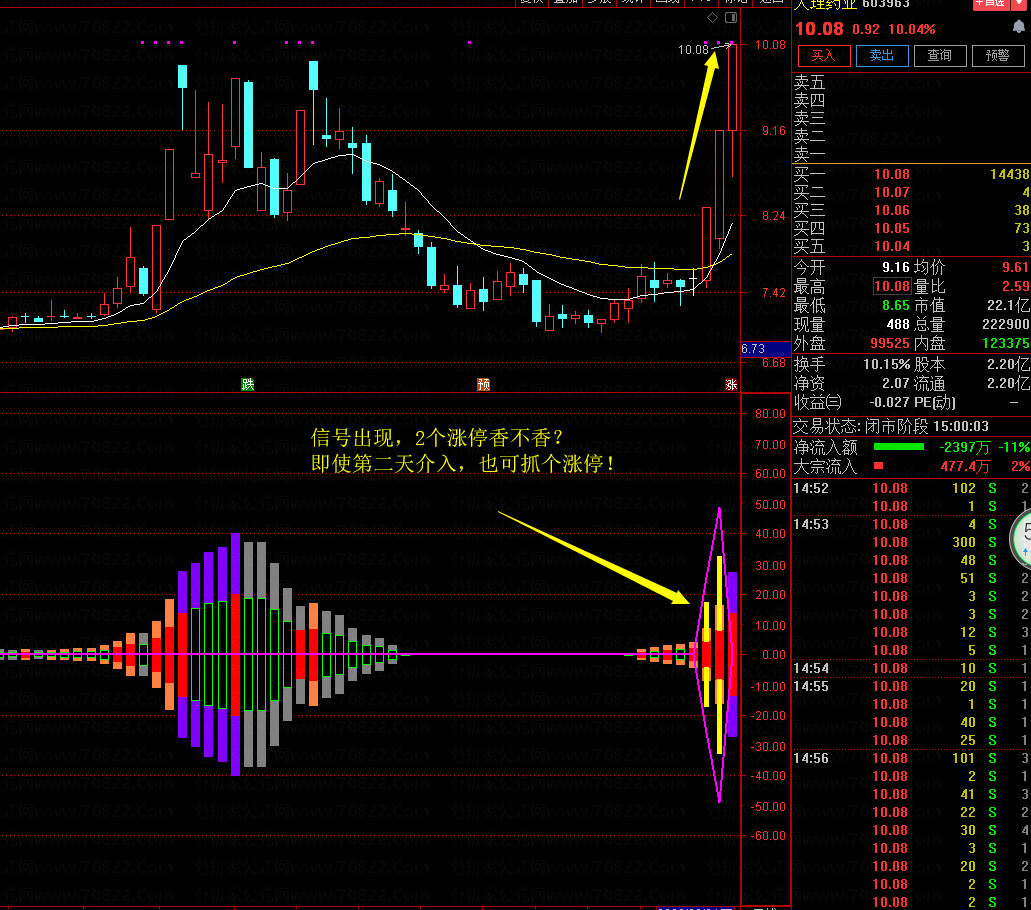Open the dropdown arrow beside +自选
Image resolution: width=1031 pixels, height=910 pixels.
pos(1019,3)
